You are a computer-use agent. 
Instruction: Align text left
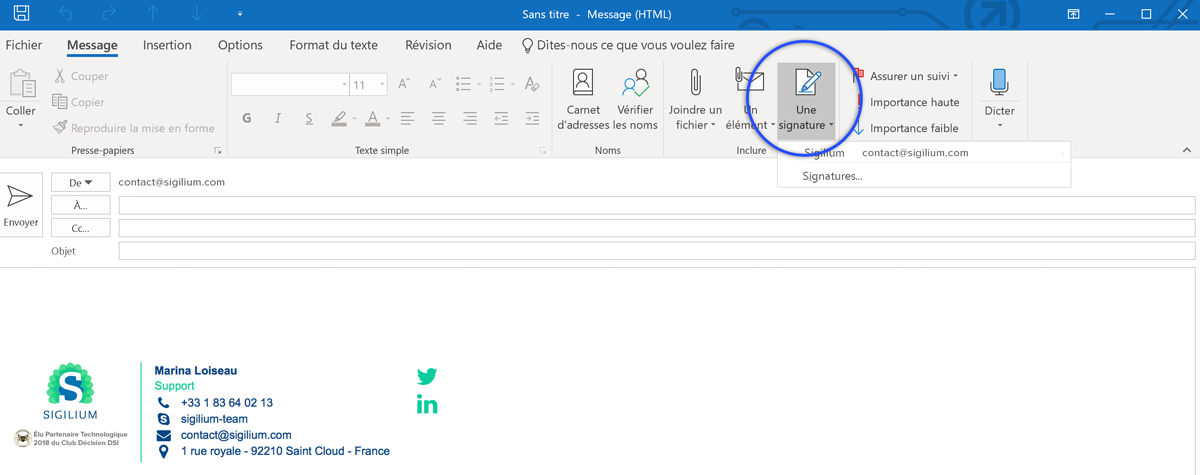click(x=407, y=118)
